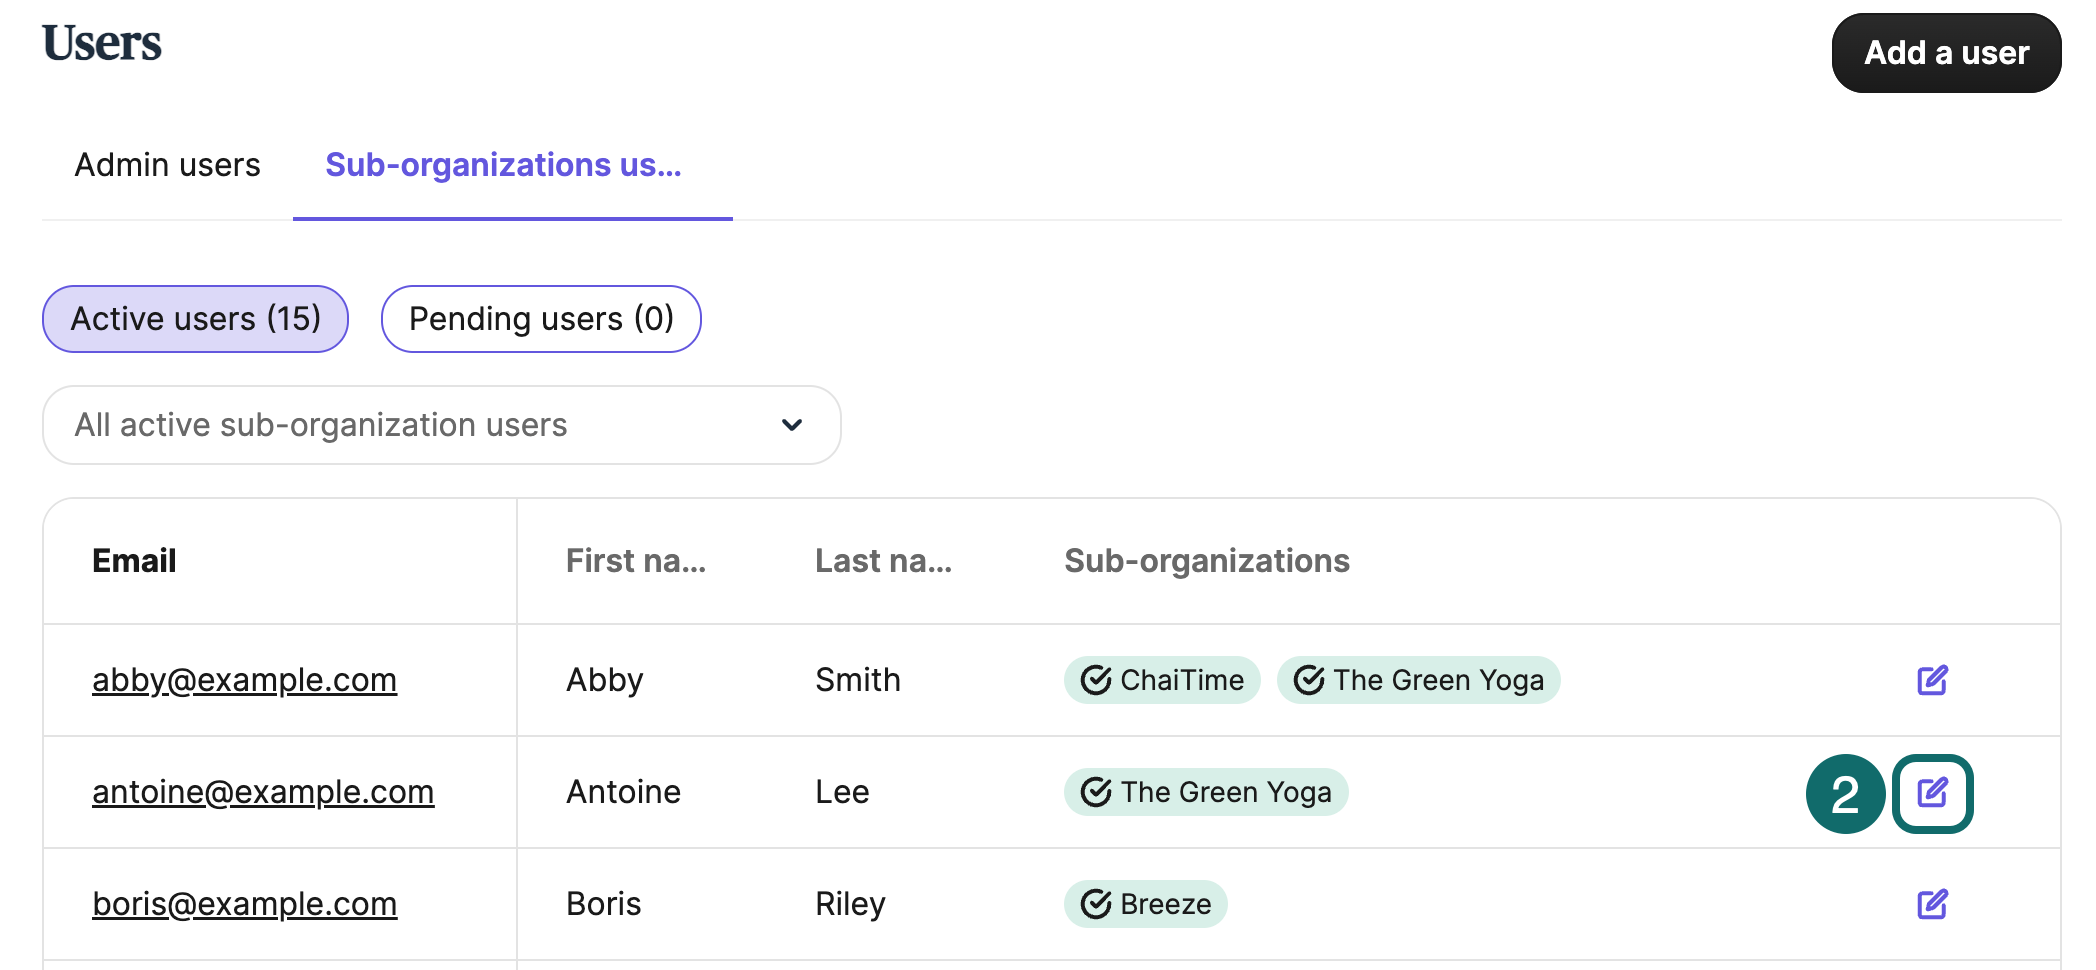
Task: Sort the table by the Email column header
Action: (134, 561)
